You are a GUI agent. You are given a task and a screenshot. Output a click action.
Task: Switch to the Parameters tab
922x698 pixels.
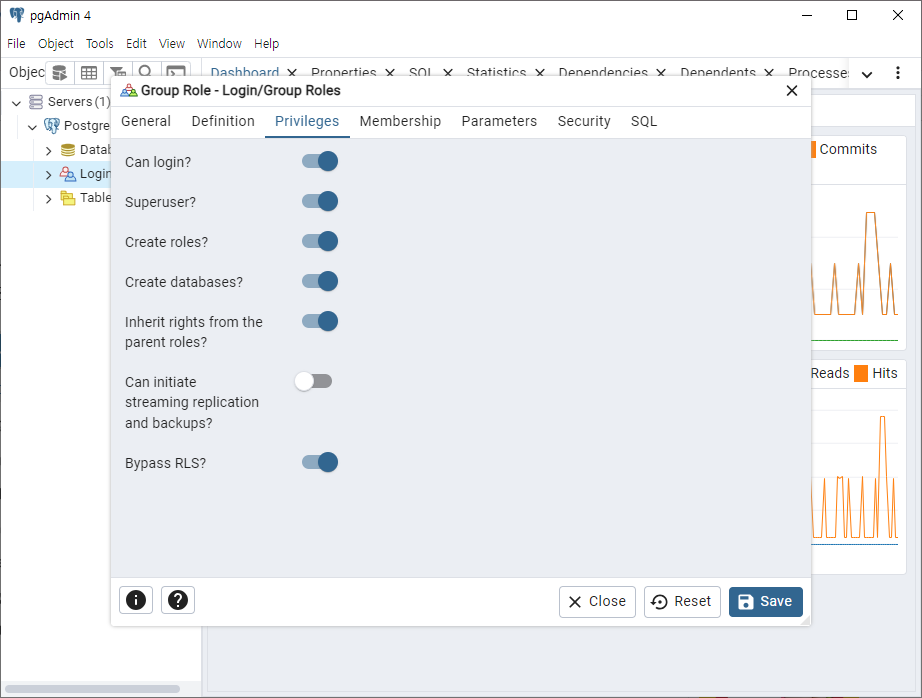499,121
